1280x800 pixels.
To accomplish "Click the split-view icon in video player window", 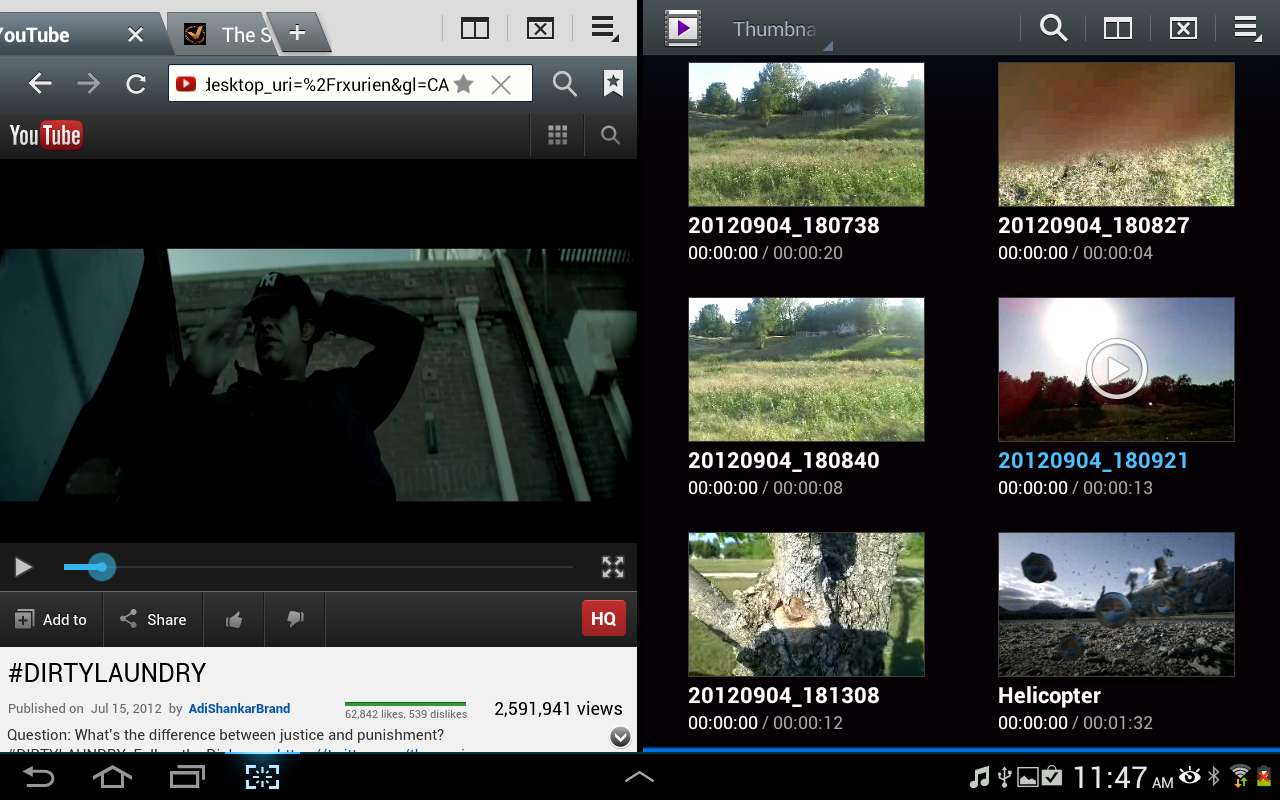I will pyautogui.click(x=1118, y=28).
